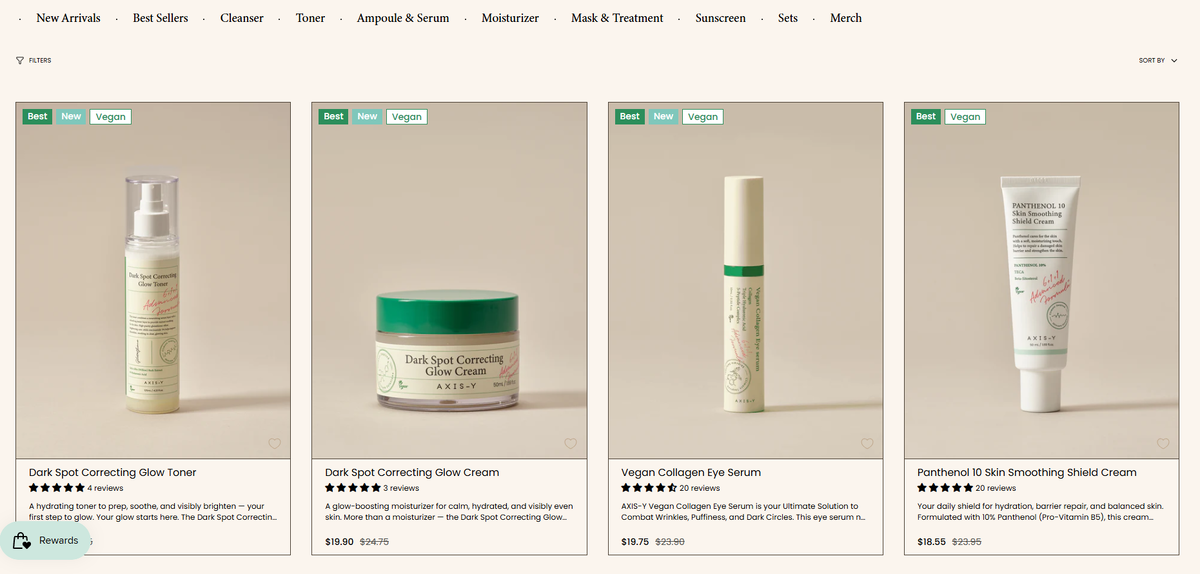Click the Best badge on Glow Toner card
This screenshot has width=1200, height=574.
pos(38,116)
